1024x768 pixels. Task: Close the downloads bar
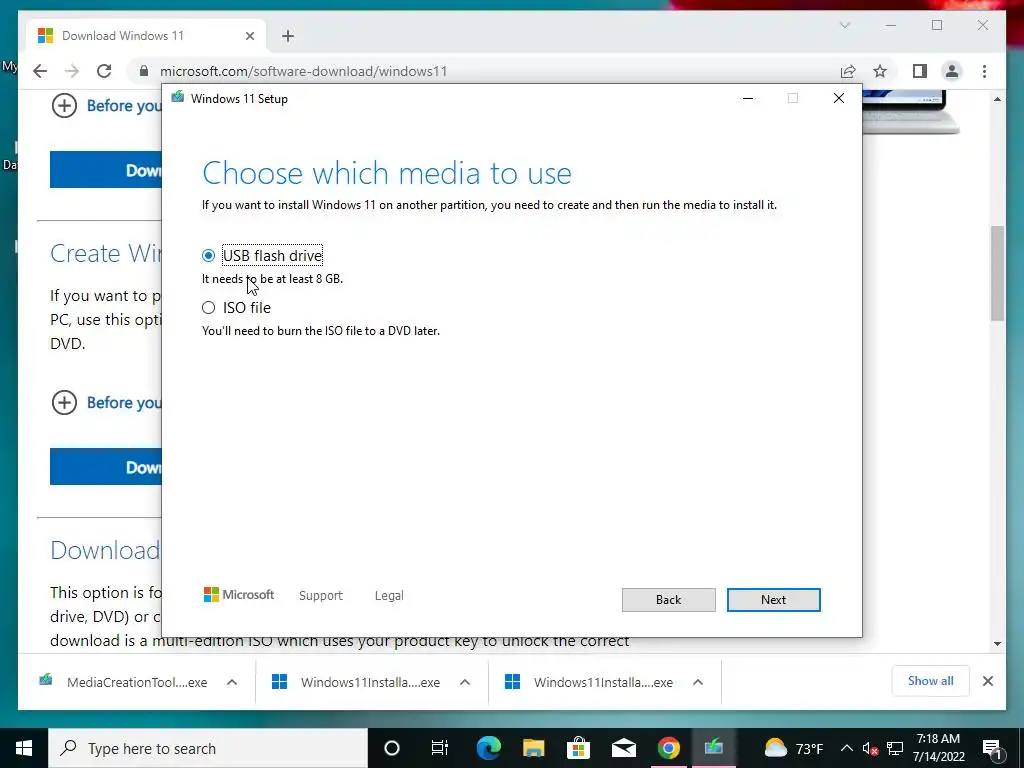987,681
